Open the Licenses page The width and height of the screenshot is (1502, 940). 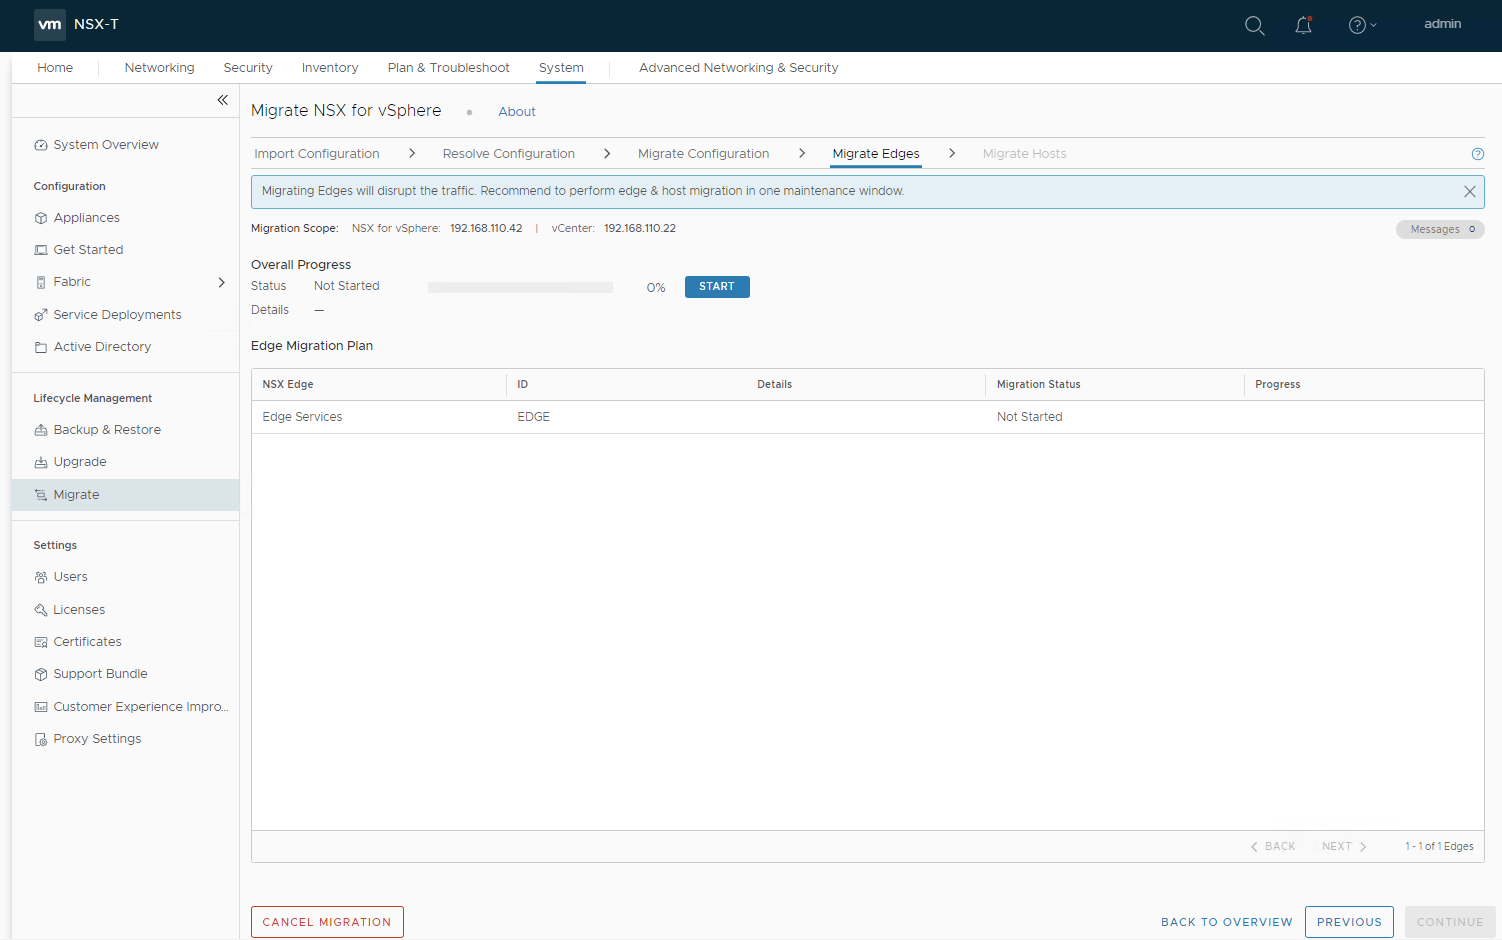pos(78,609)
